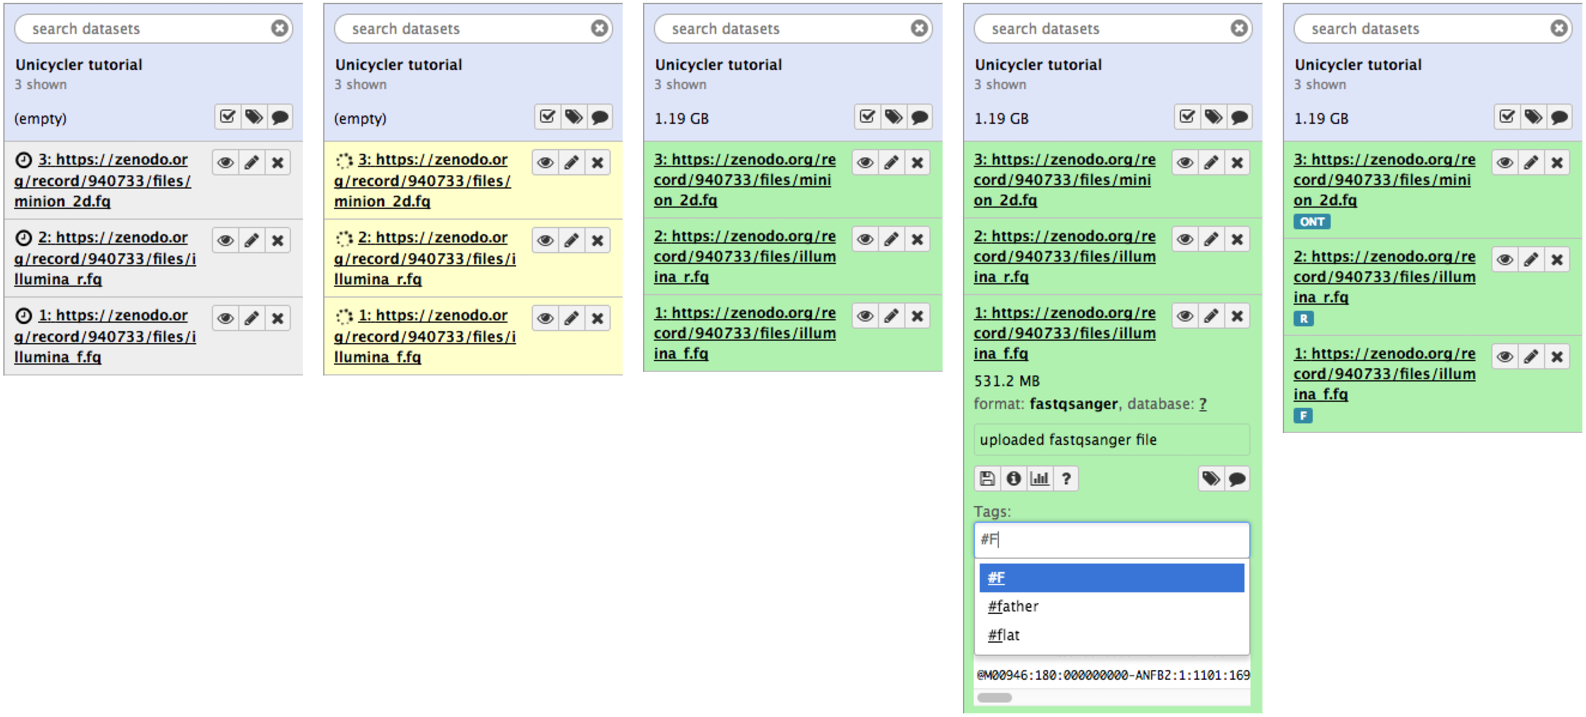The height and width of the screenshot is (717, 1586).
Task: Click the visualize bar chart icon
Action: point(1040,479)
